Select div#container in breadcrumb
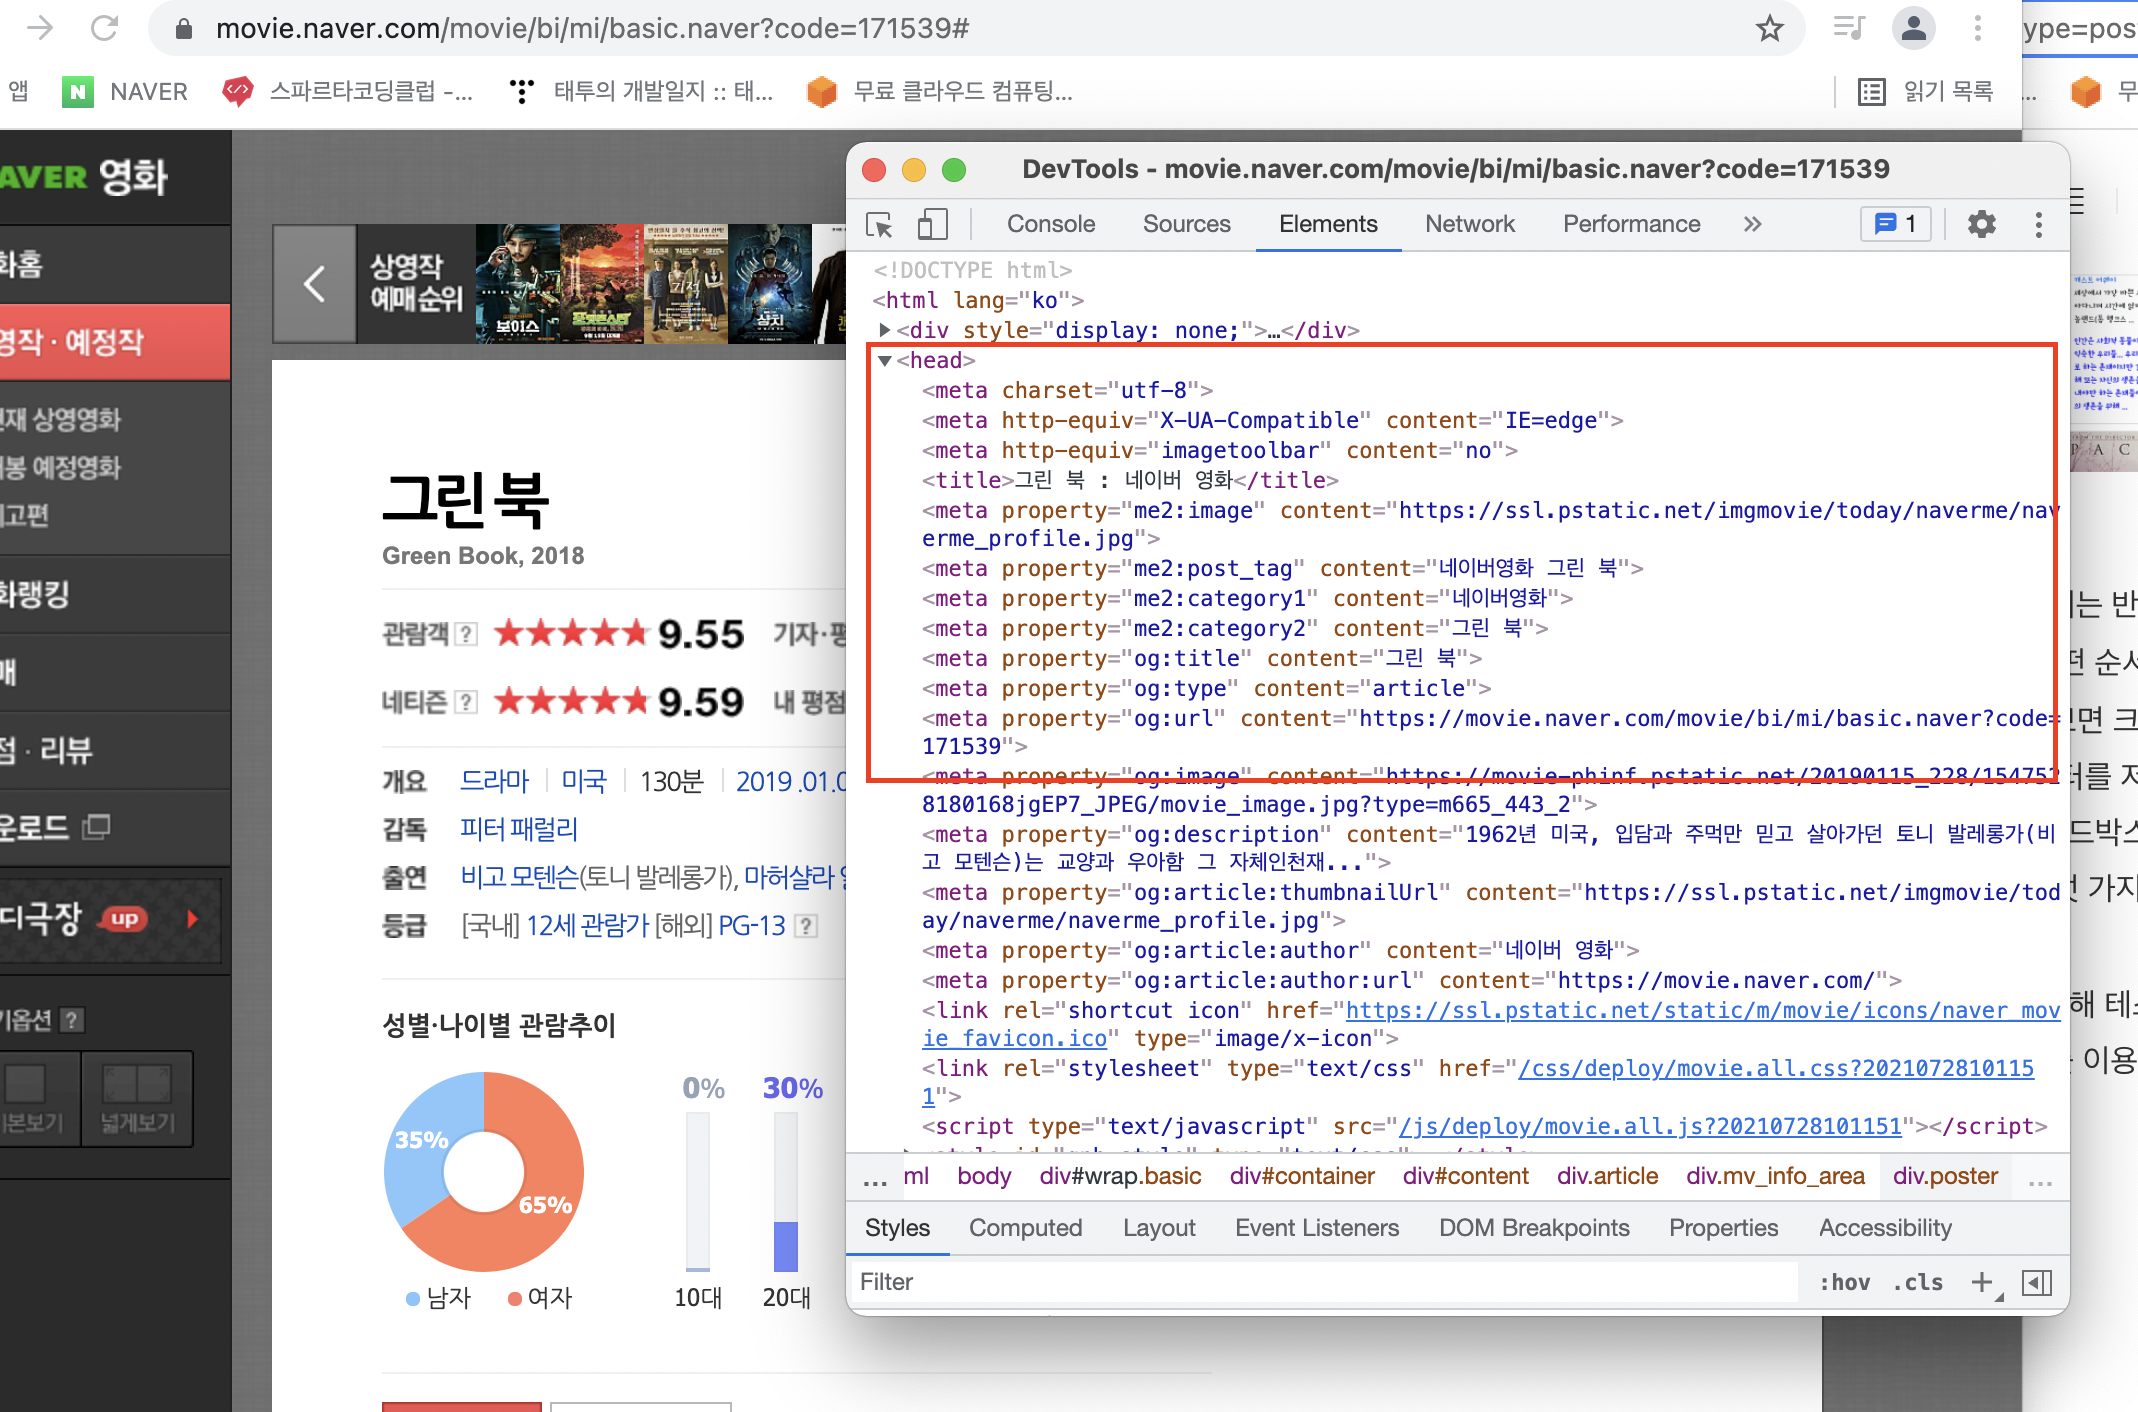 coord(1302,1176)
